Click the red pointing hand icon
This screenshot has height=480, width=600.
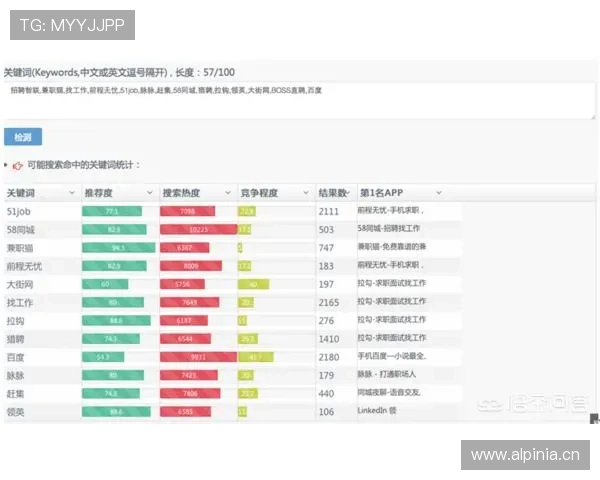pyautogui.click(x=18, y=166)
